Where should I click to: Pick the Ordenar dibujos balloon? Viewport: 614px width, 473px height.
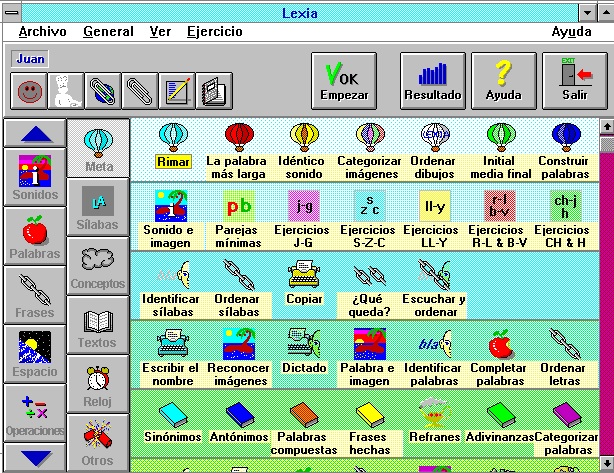434,151
